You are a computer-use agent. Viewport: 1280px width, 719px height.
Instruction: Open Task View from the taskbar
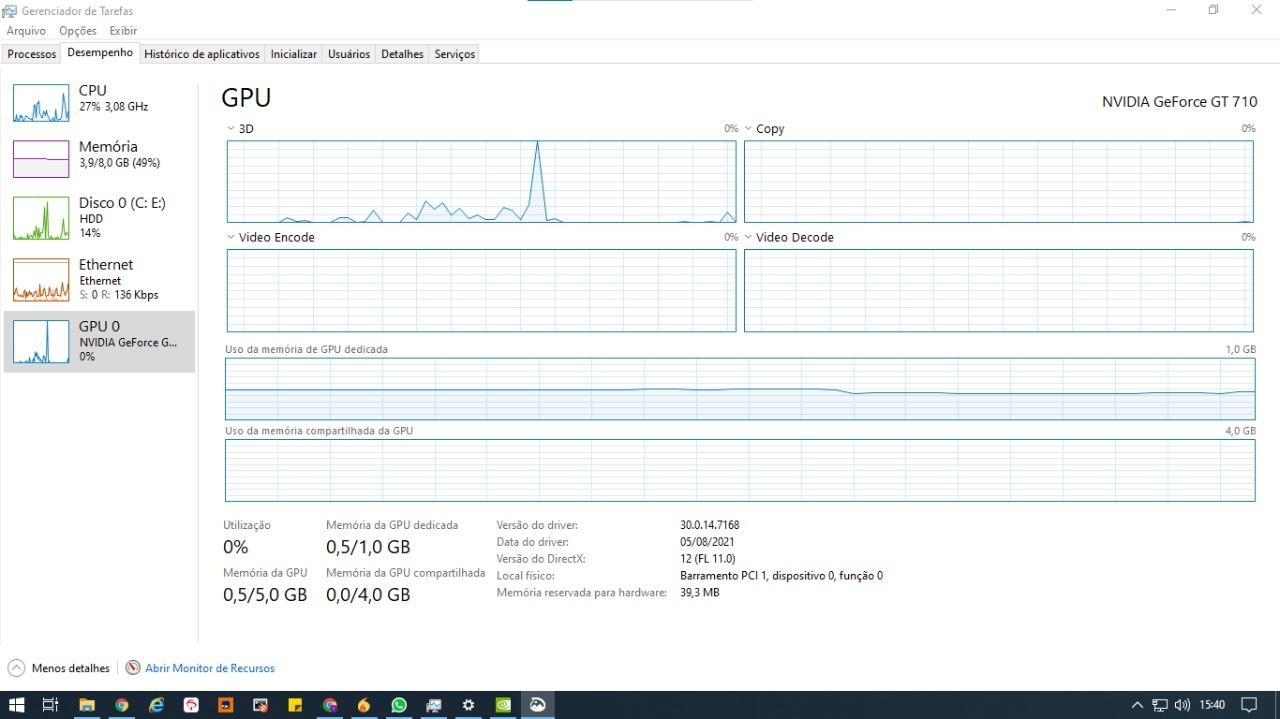tap(50, 705)
